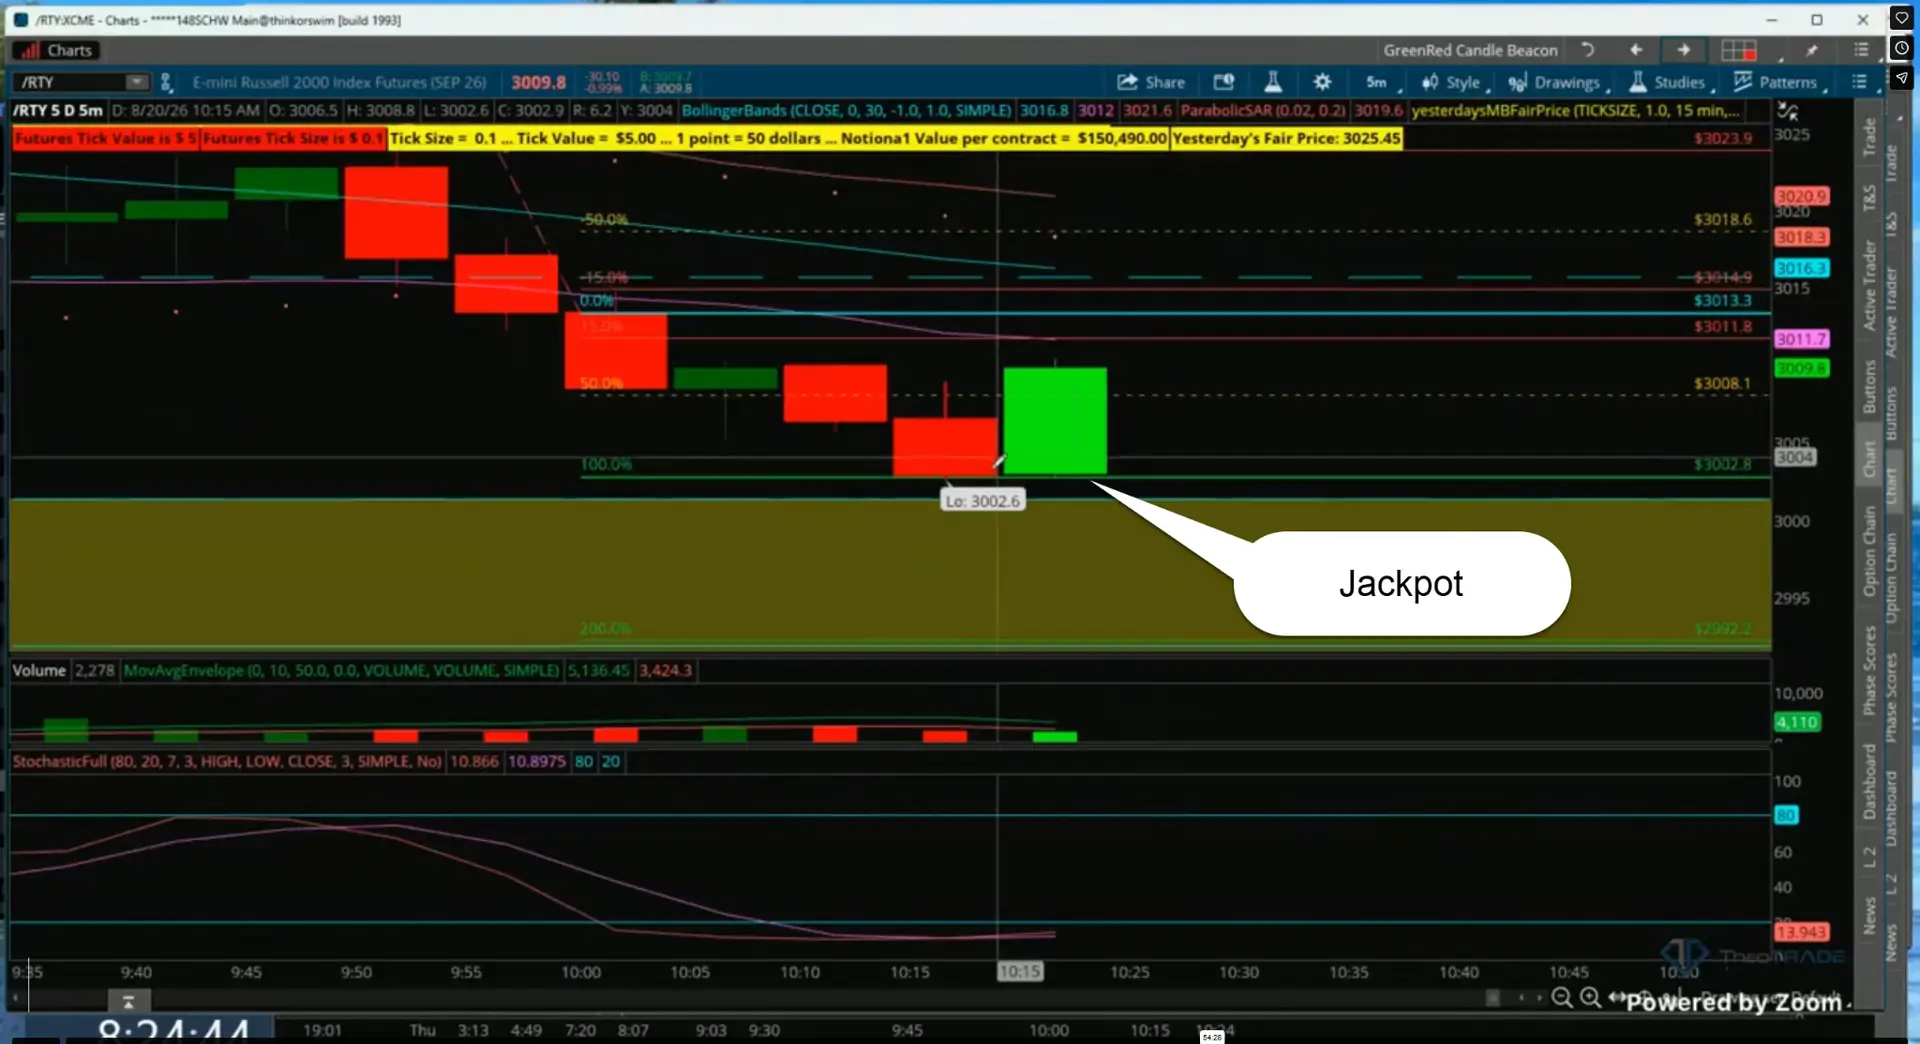Viewport: 1920px width, 1044px height.
Task: Open the 5m timeframe dropdown
Action: click(1382, 82)
